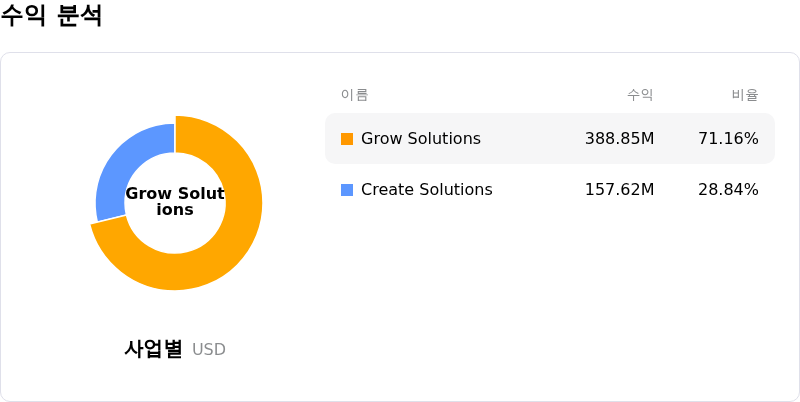This screenshot has width=800, height=402.
Task: Click the blue Create Solutions legend swatch
Action: pos(347,190)
